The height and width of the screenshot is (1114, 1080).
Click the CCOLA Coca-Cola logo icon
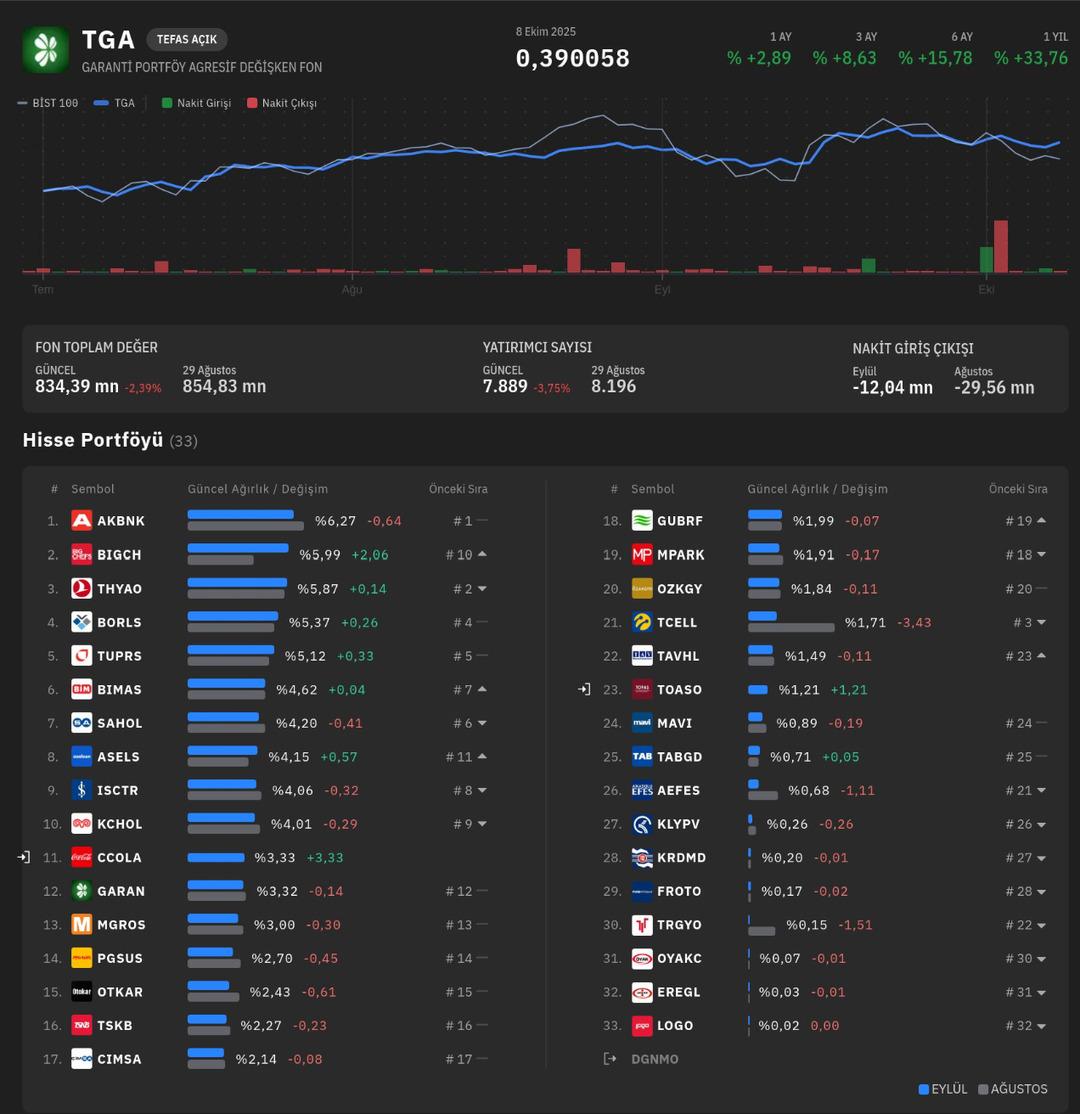[82, 857]
